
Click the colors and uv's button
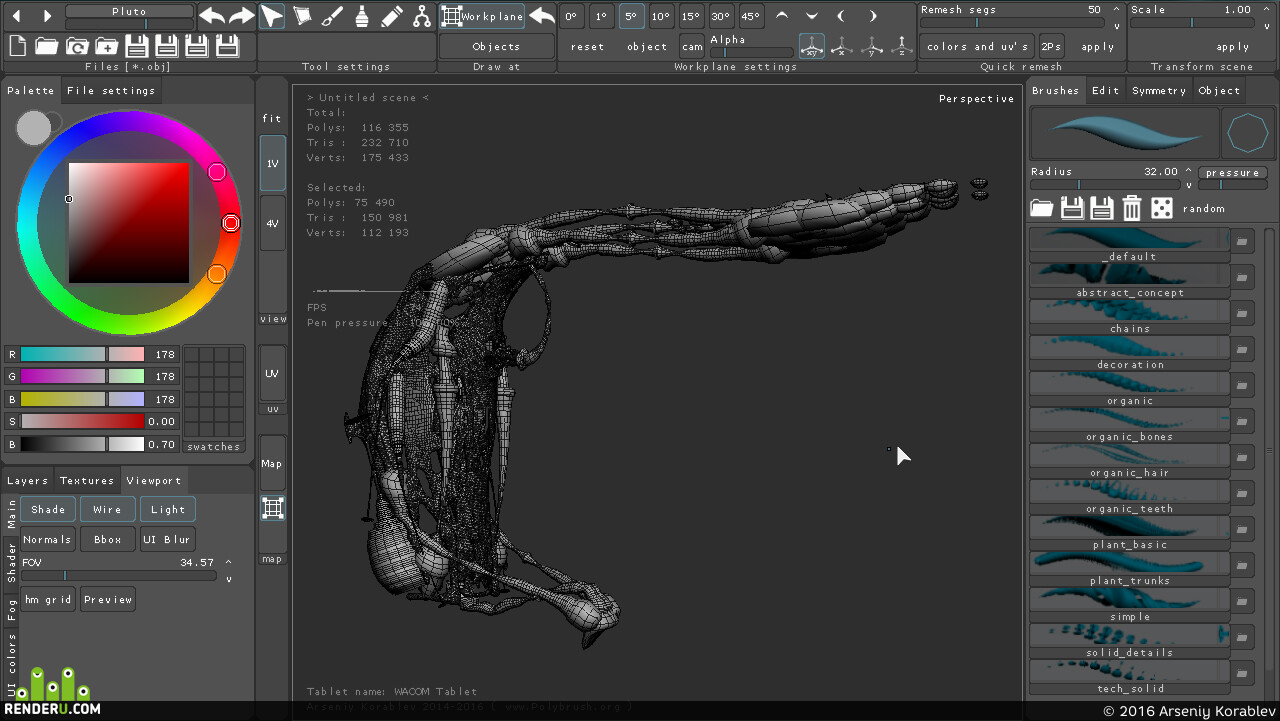click(977, 46)
